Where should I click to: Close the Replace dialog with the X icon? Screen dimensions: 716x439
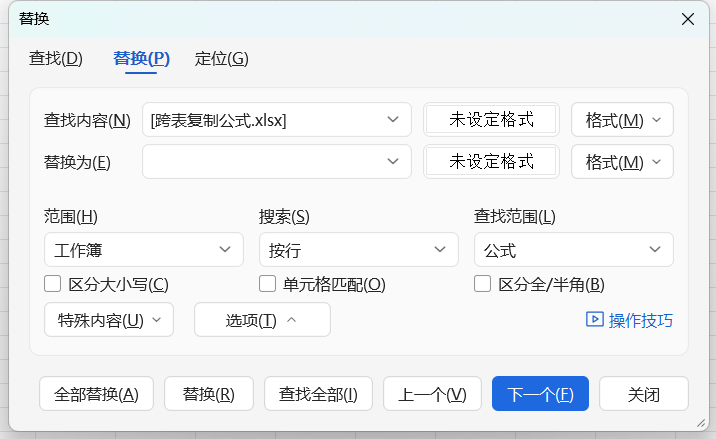click(x=687, y=19)
